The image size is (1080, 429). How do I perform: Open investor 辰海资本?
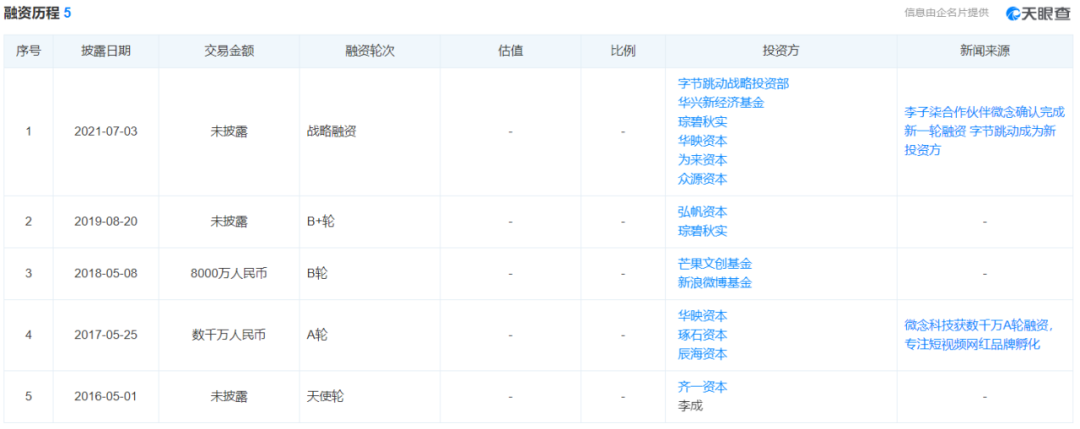coord(703,354)
